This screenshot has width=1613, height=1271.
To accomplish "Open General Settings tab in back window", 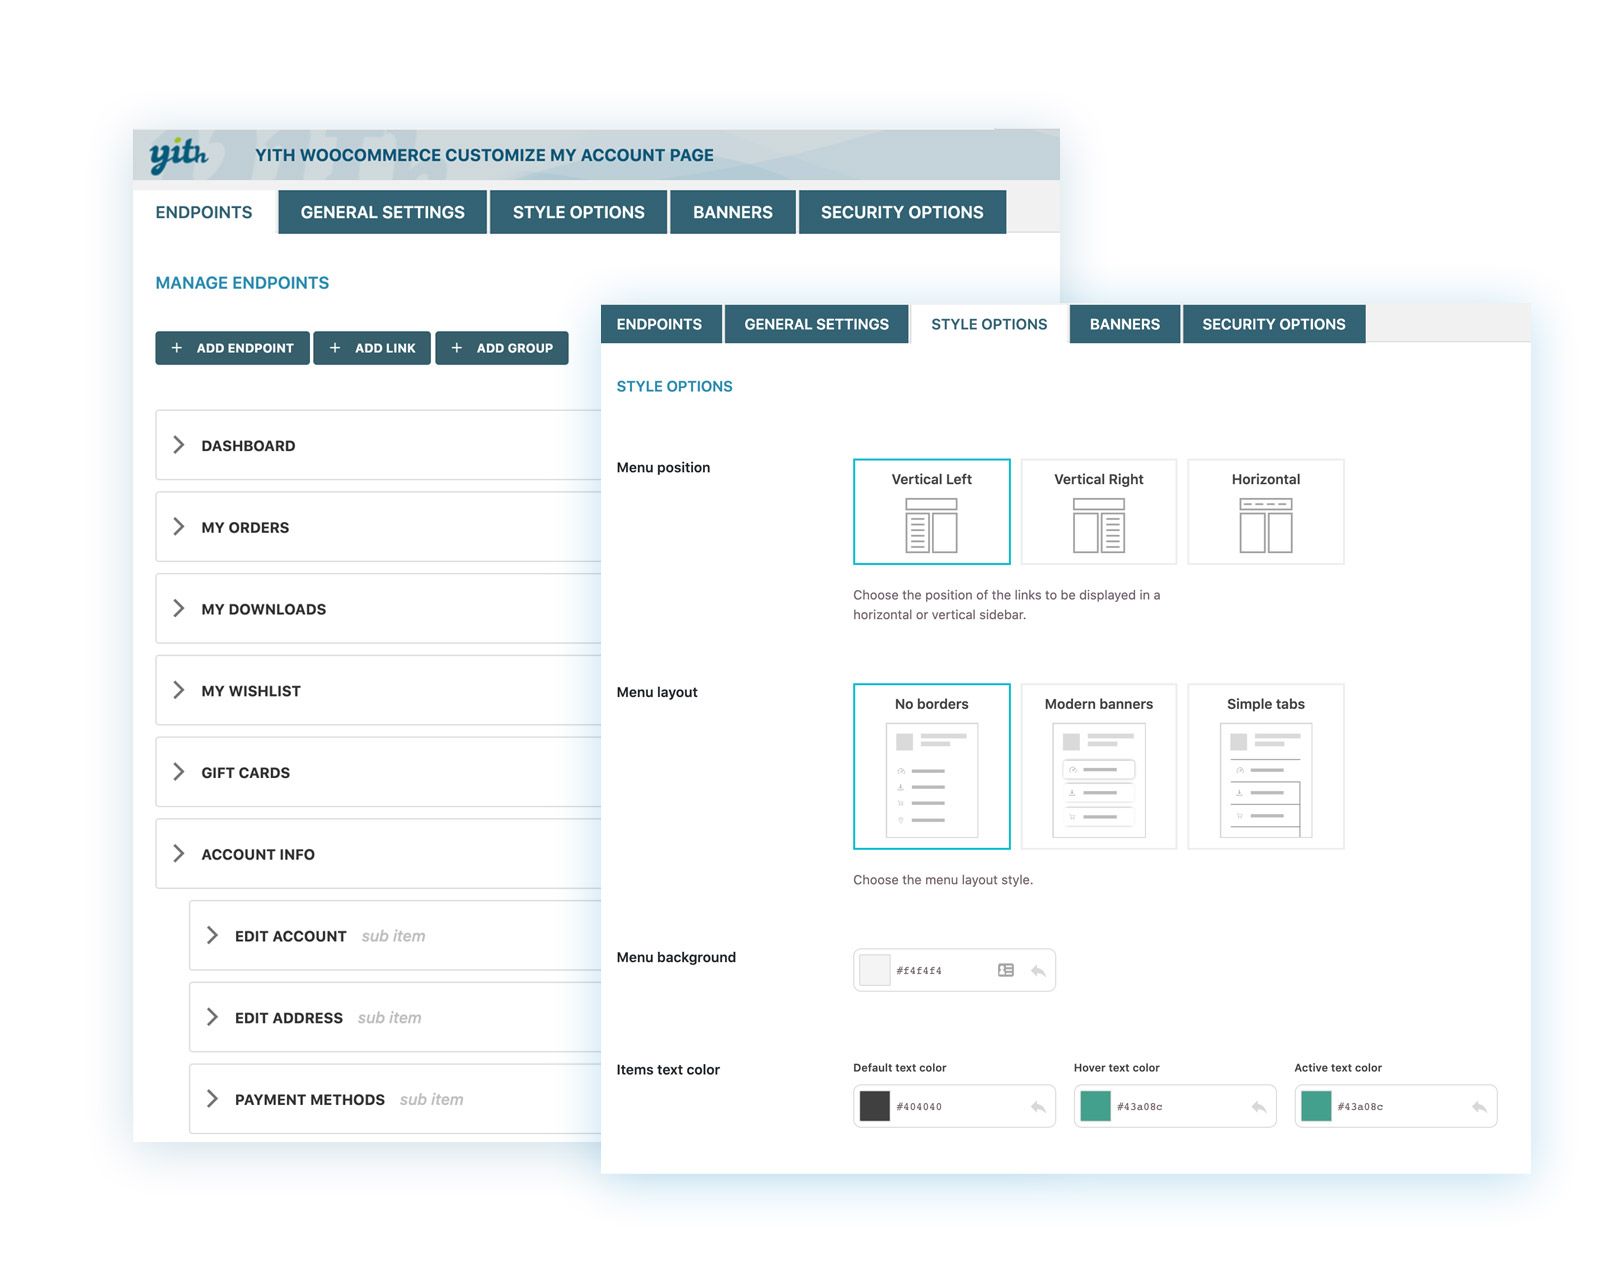I will click(382, 212).
